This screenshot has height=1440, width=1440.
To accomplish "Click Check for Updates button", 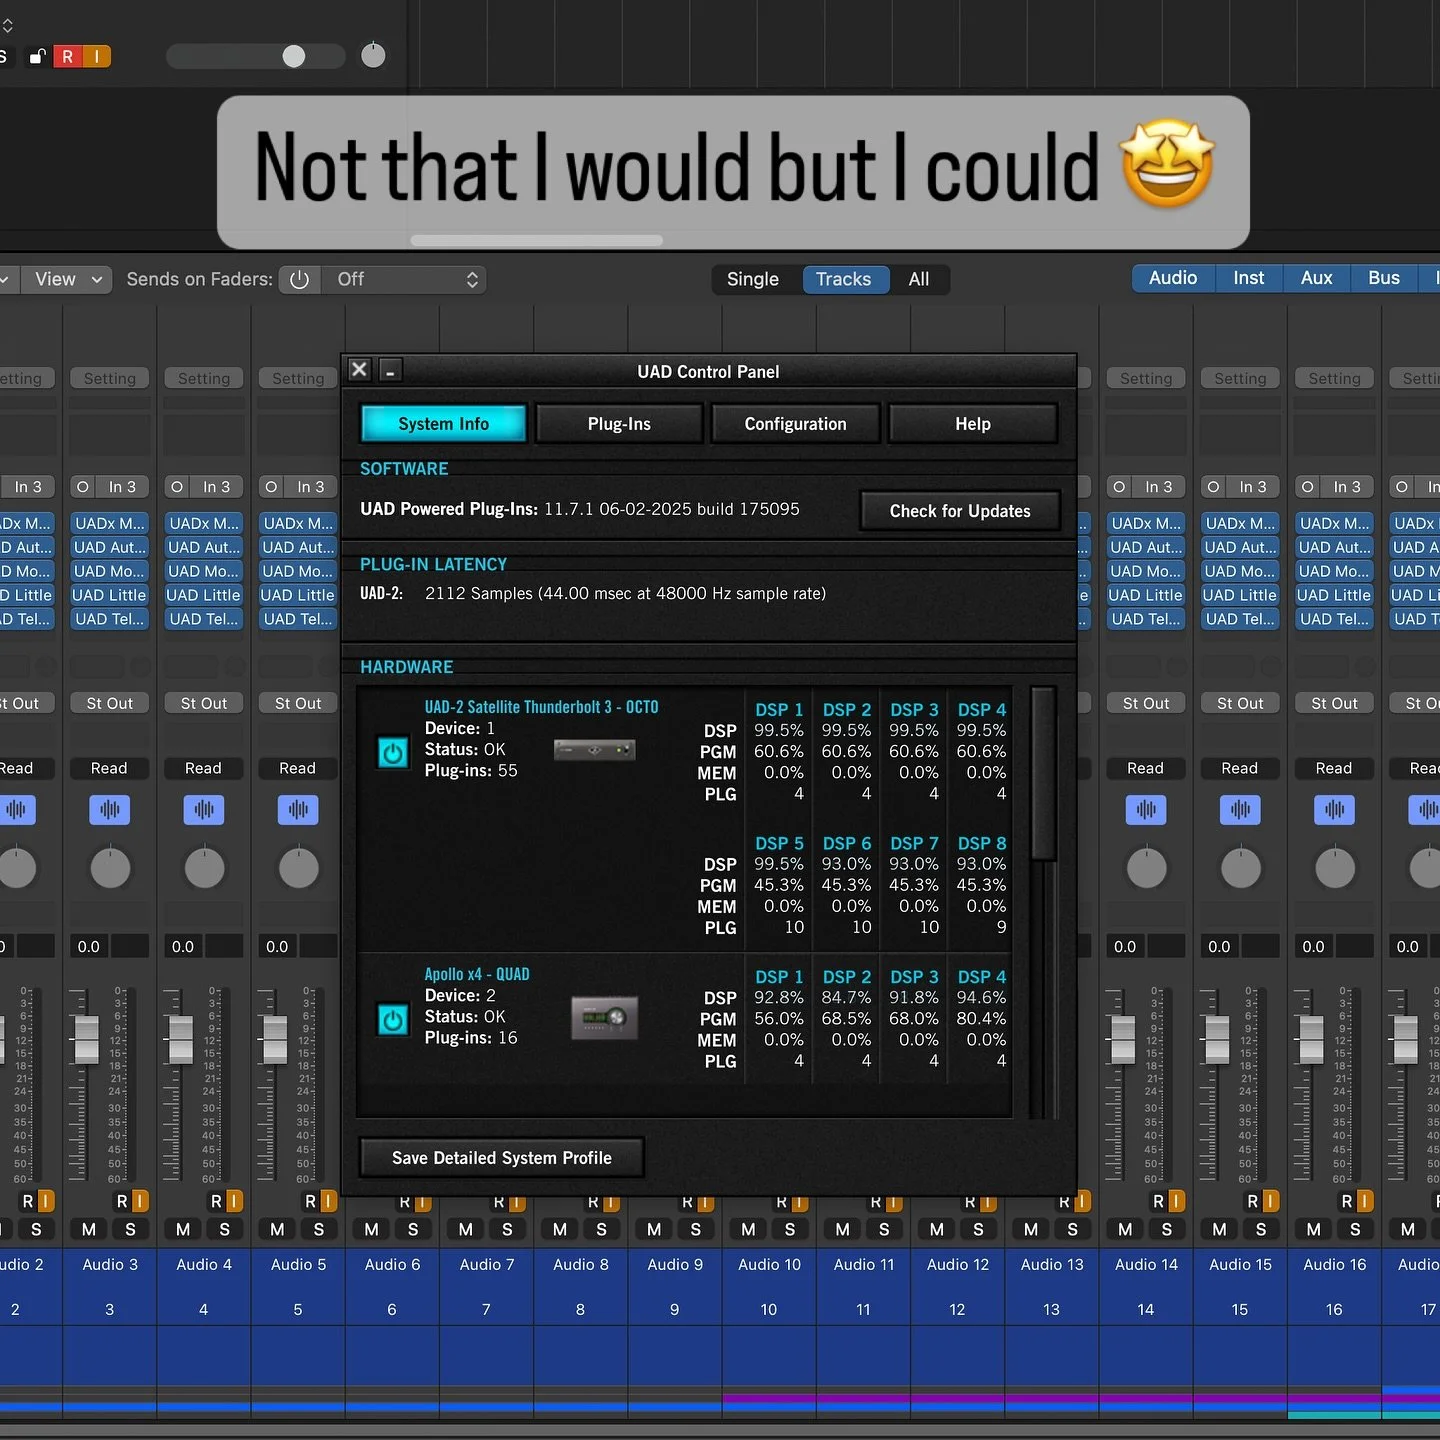I will coord(960,511).
